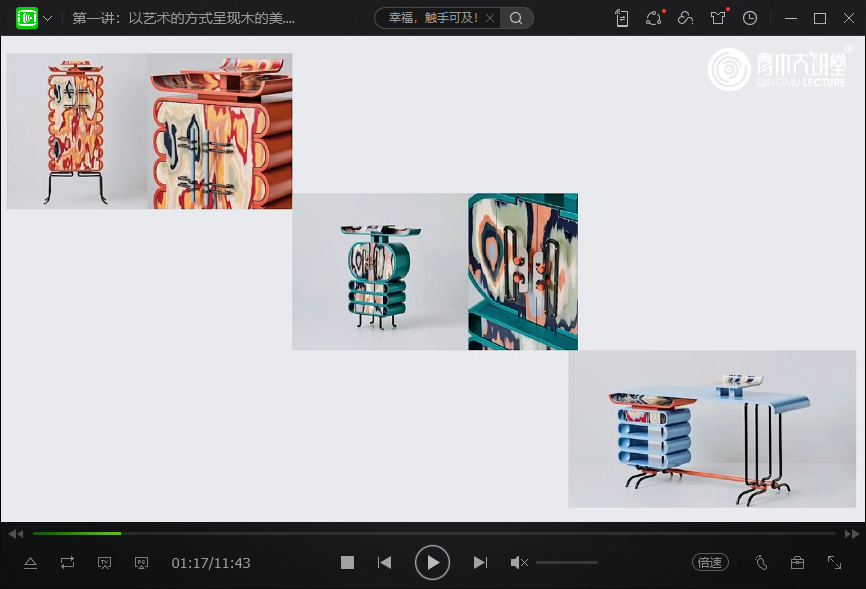Toggle the loop playback icon
866x589 pixels.
click(67, 563)
